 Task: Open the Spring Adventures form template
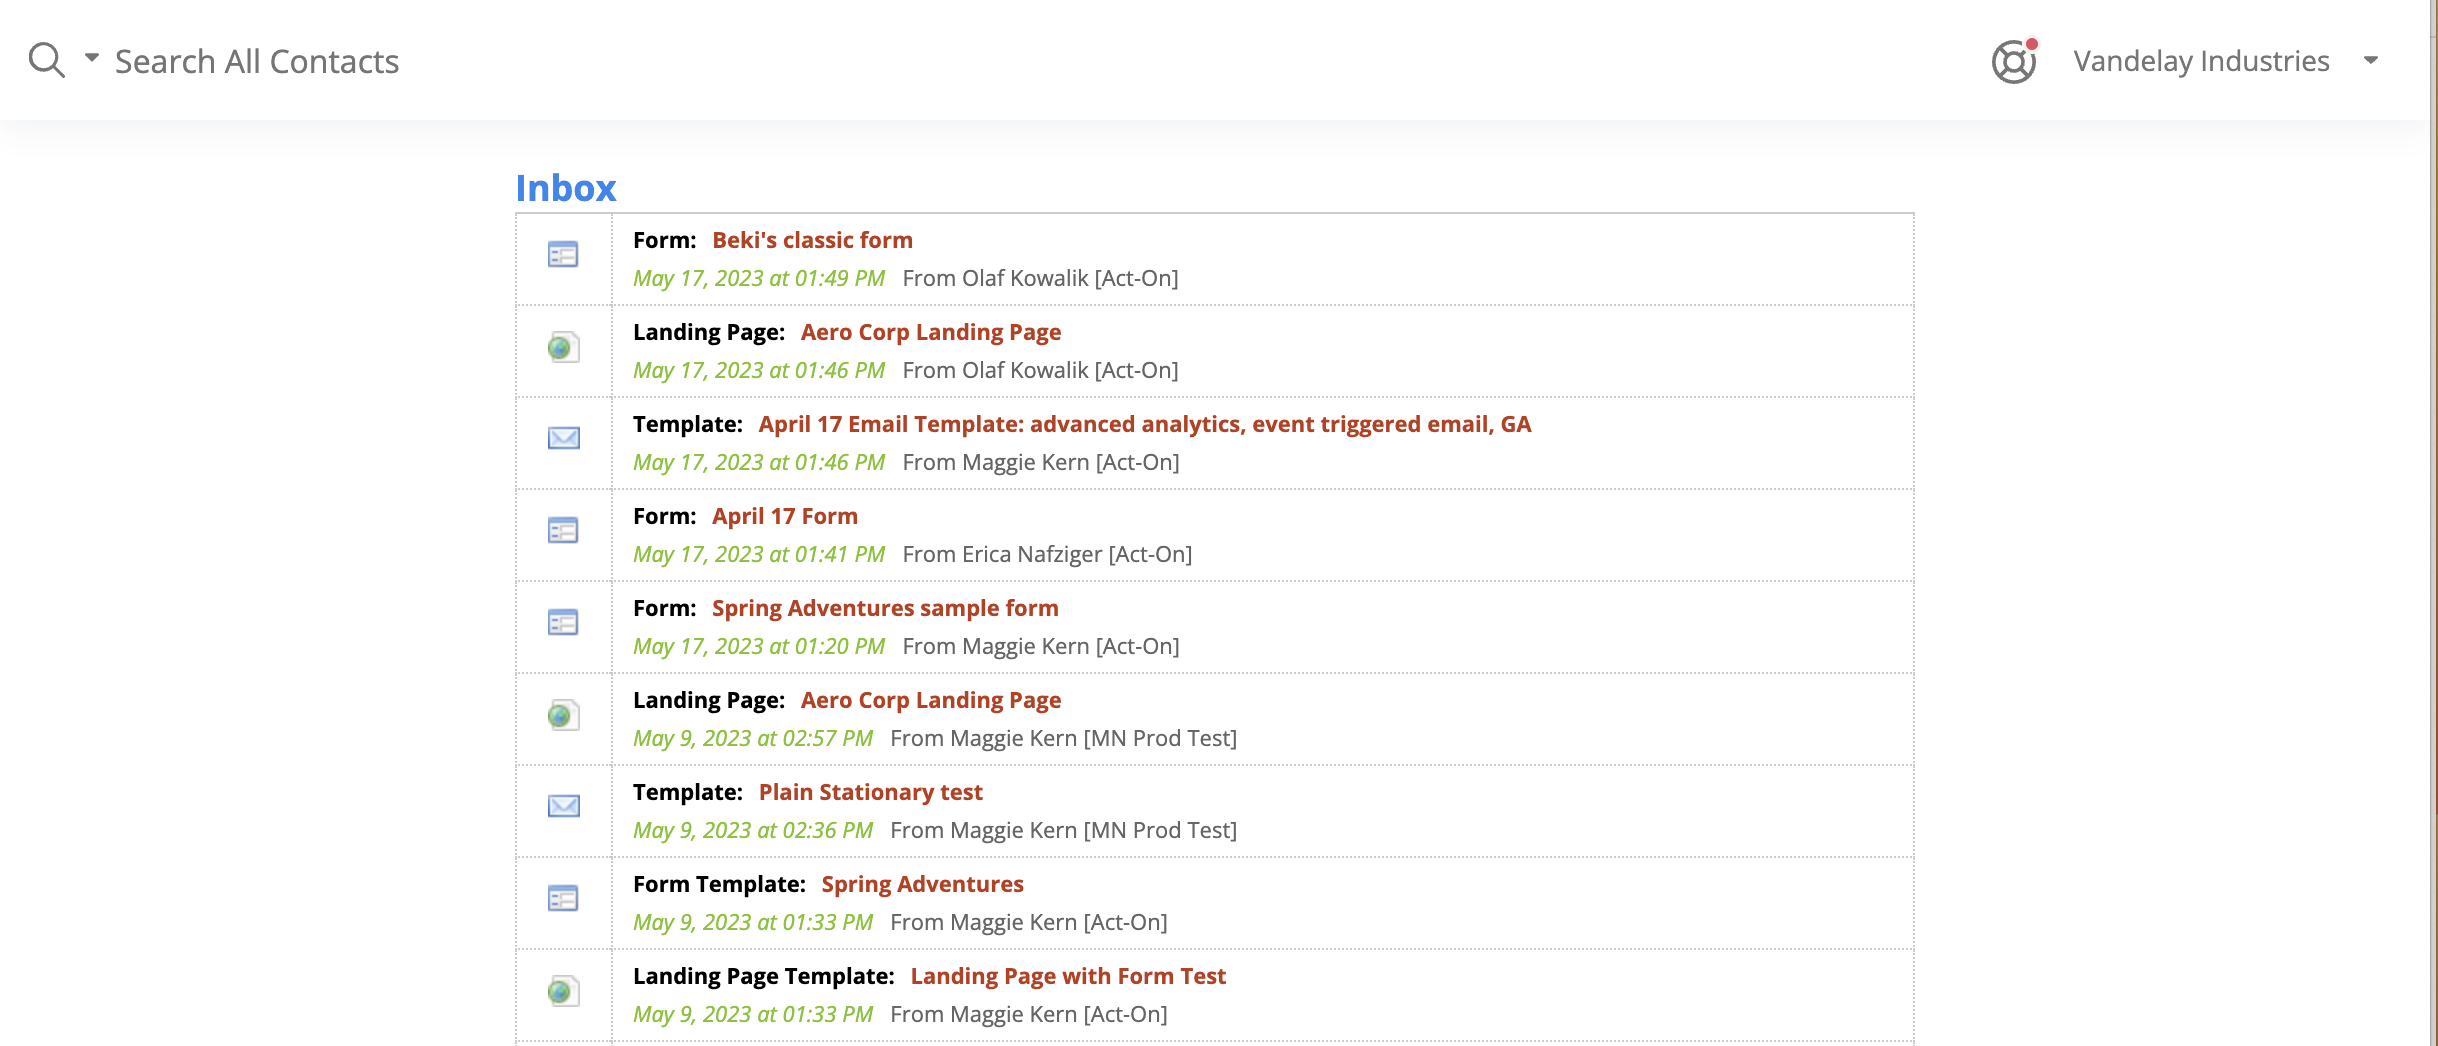(922, 883)
